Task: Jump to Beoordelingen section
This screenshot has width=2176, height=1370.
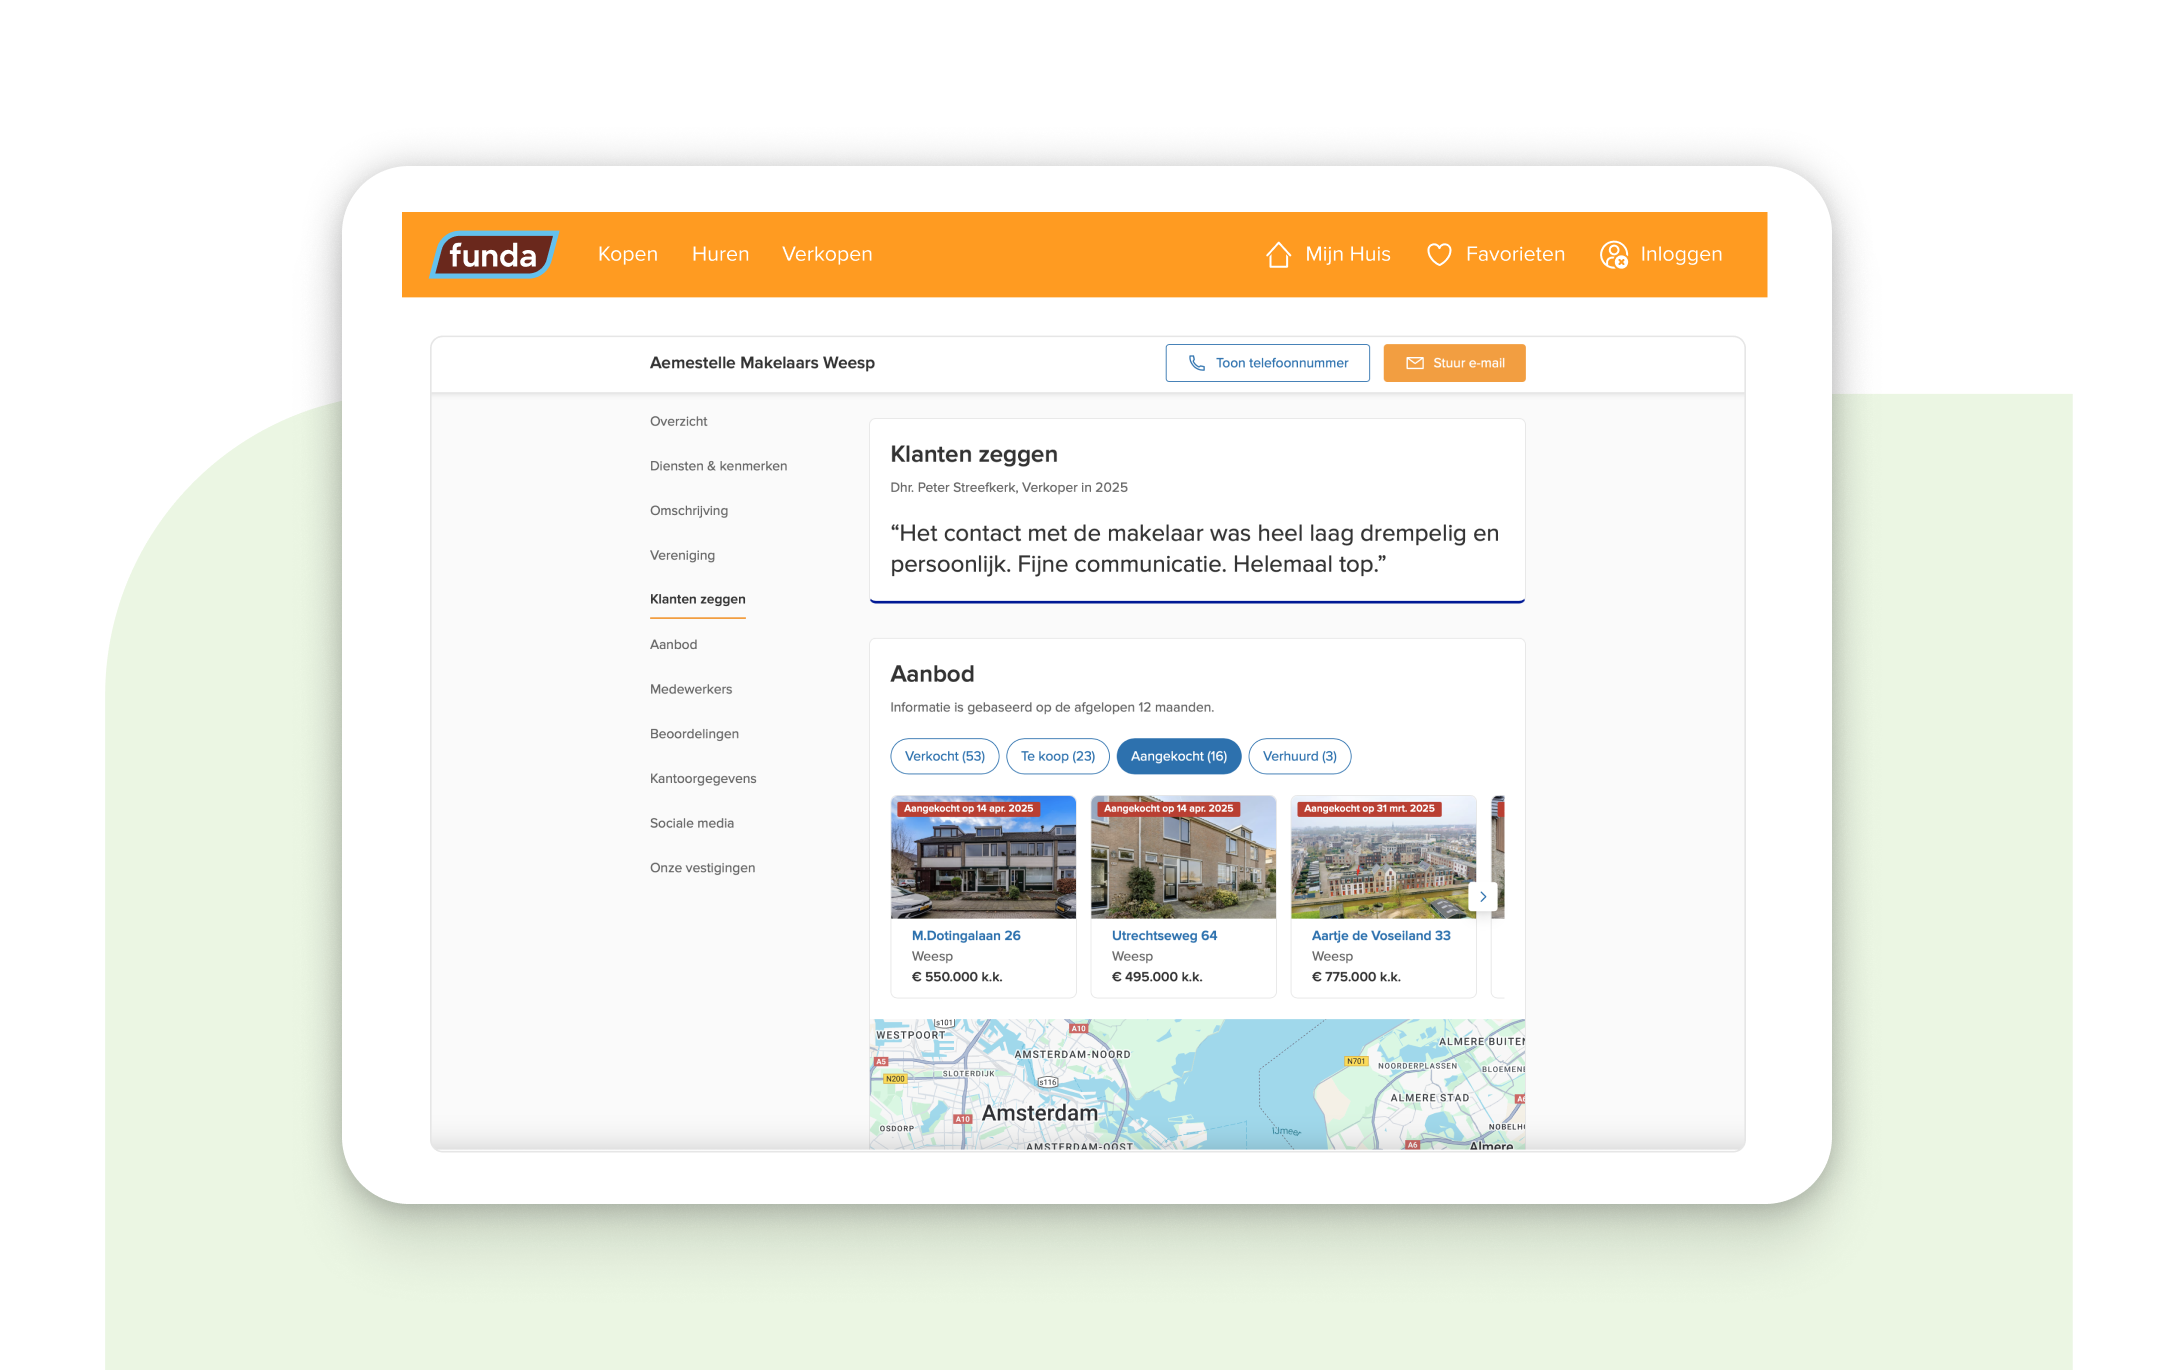Action: click(694, 733)
